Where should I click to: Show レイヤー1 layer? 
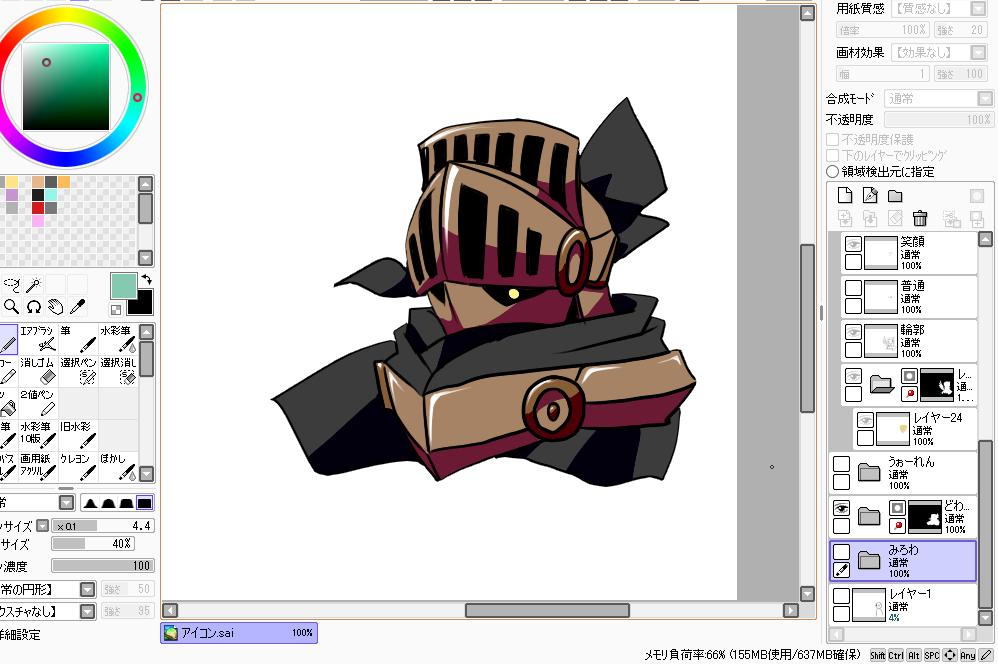(841, 596)
